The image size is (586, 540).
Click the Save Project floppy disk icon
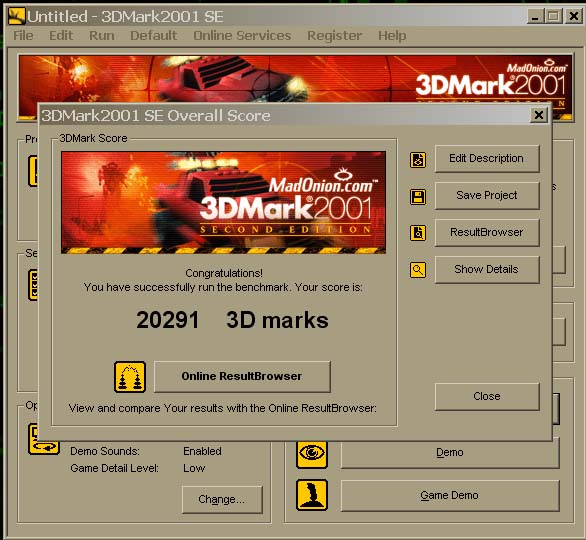(418, 197)
